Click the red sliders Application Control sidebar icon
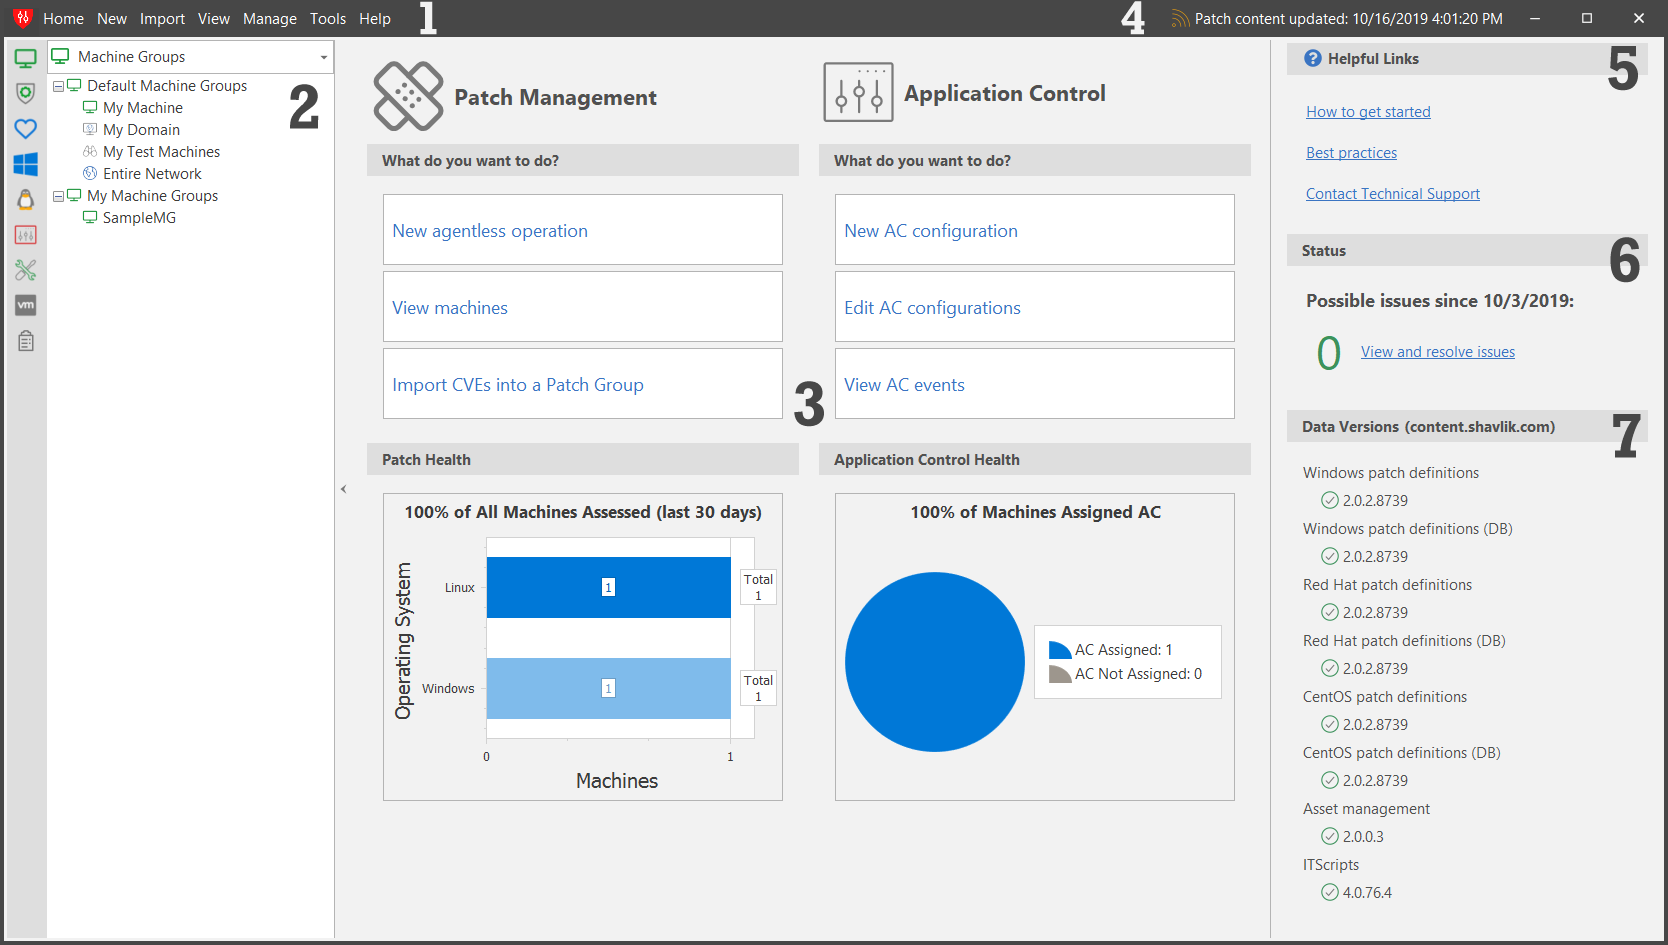This screenshot has width=1668, height=945. [x=26, y=235]
